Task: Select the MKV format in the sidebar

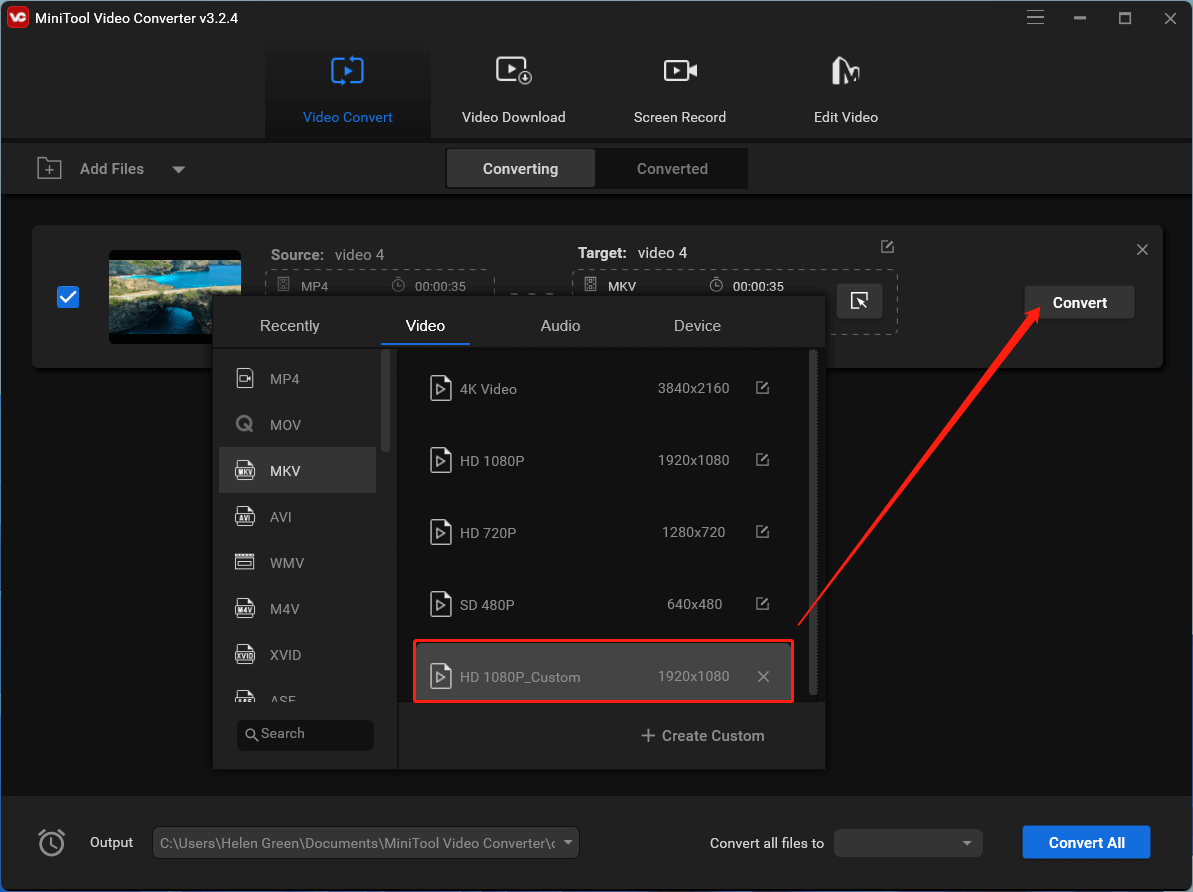Action: tap(297, 470)
